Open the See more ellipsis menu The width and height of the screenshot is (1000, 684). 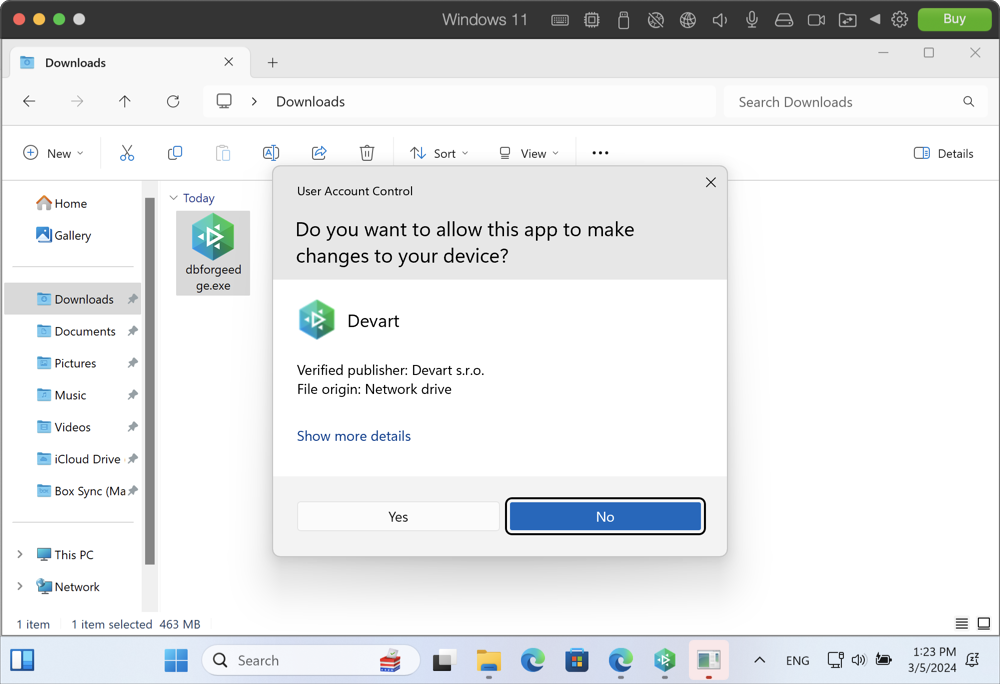[x=600, y=153]
